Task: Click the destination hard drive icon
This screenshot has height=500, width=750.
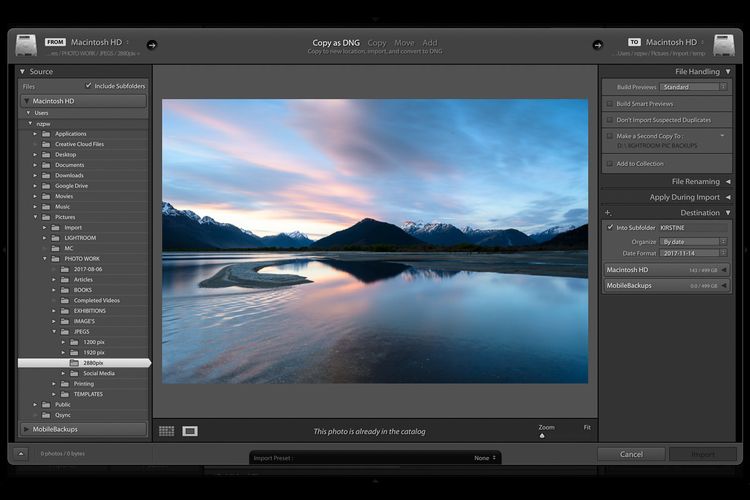Action: pos(723,46)
